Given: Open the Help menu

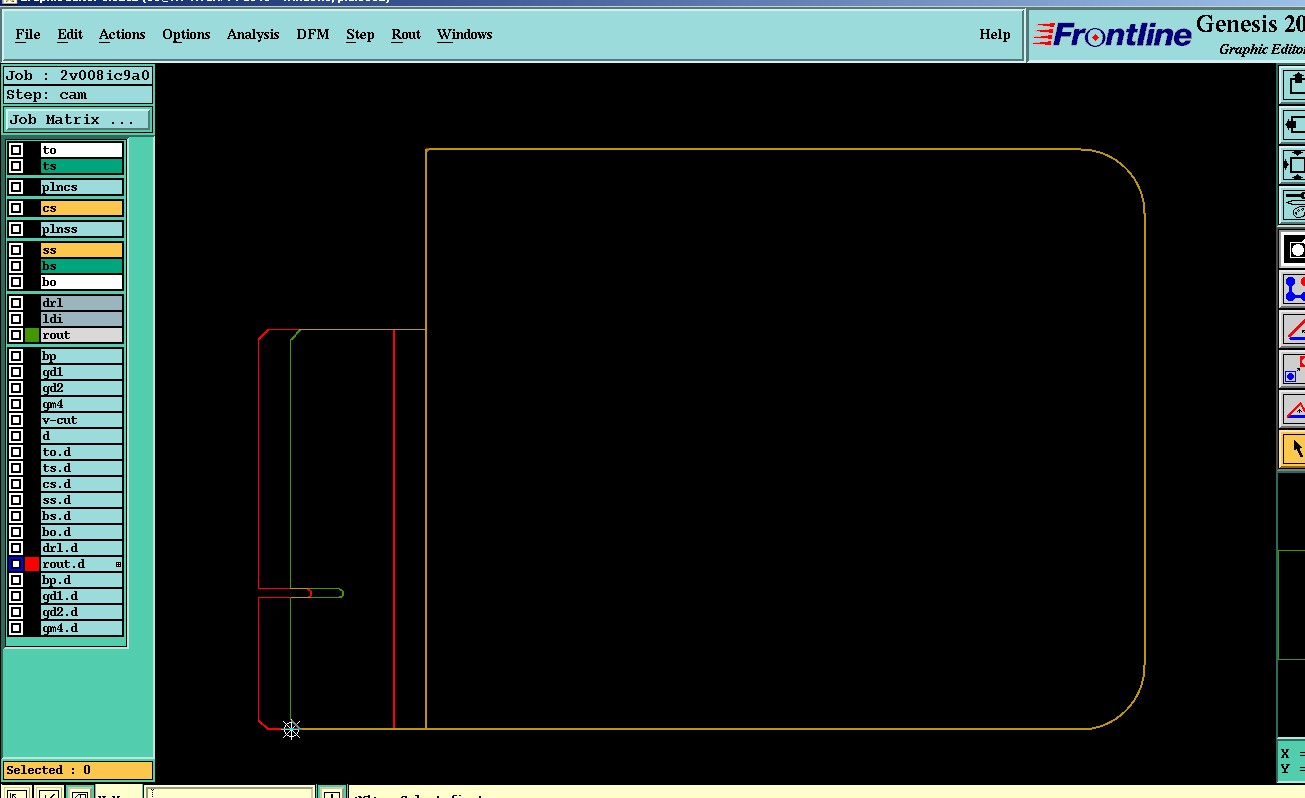Looking at the screenshot, I should tap(994, 35).
